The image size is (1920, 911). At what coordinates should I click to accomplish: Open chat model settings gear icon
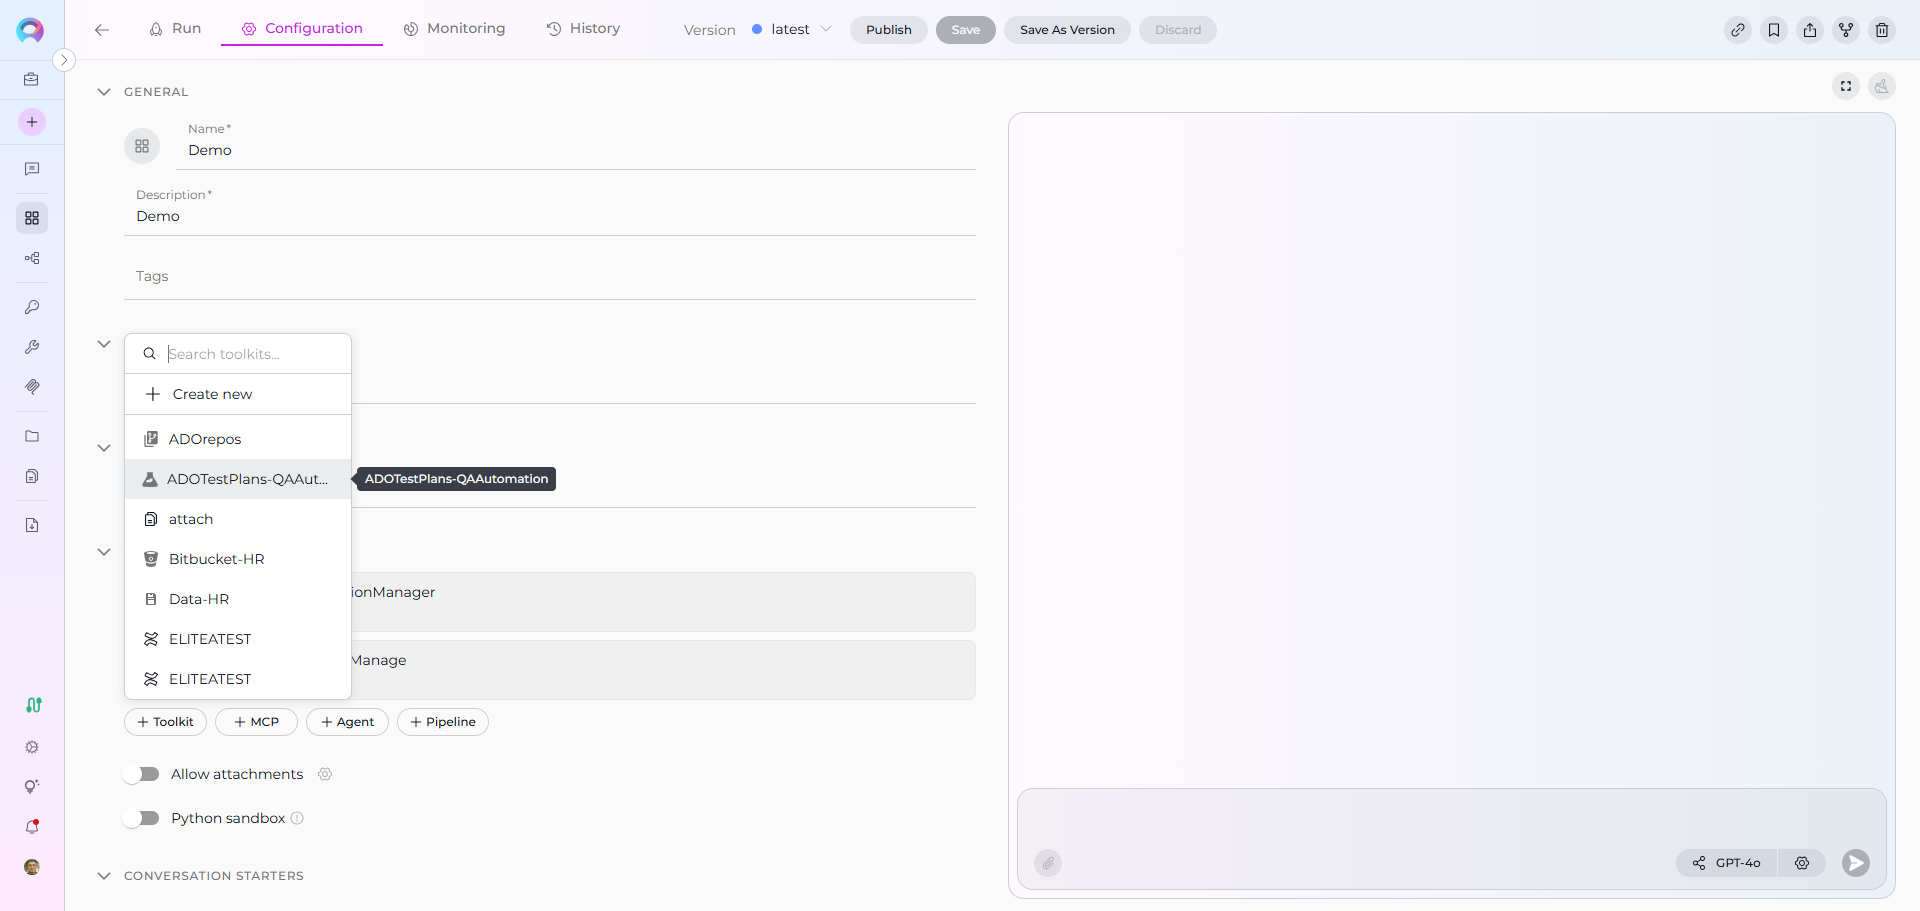point(1802,863)
